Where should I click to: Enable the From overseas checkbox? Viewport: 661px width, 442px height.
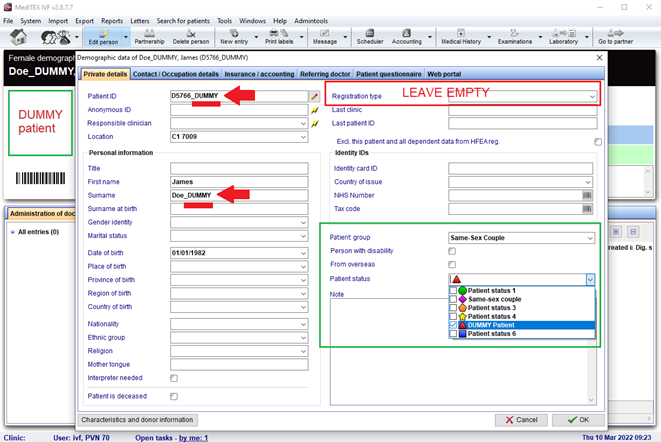(452, 264)
